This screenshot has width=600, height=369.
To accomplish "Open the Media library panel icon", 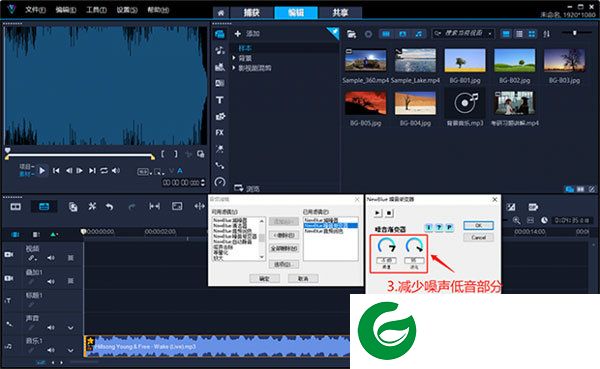I will click(x=220, y=34).
